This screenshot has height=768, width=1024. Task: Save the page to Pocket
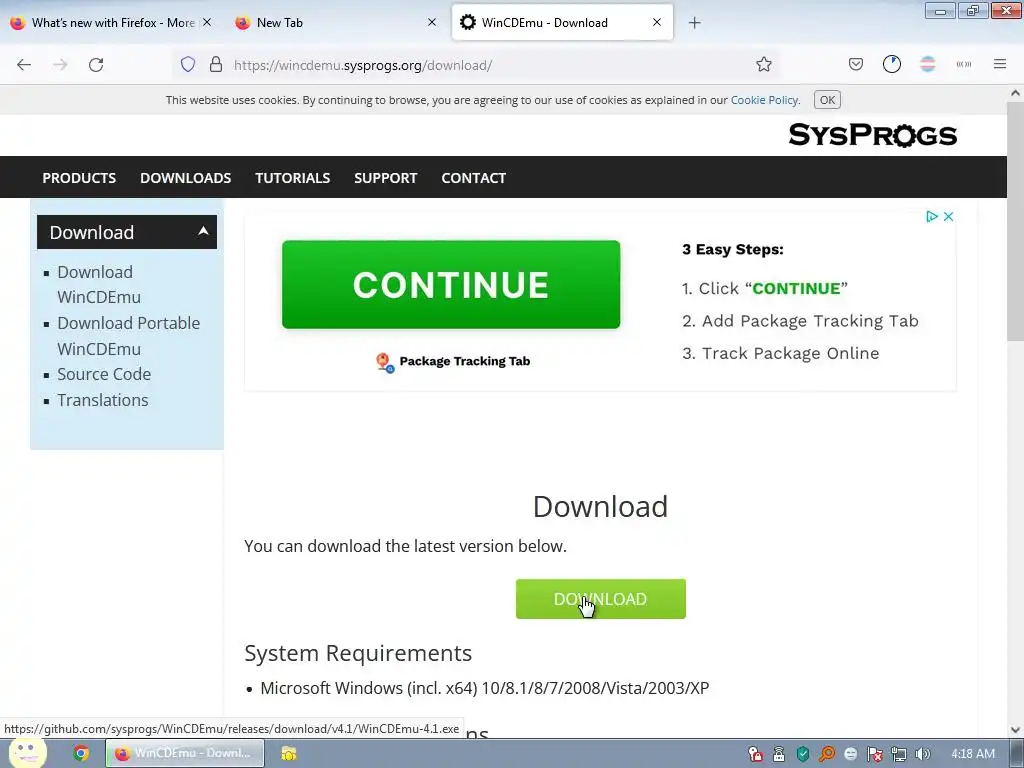point(856,64)
